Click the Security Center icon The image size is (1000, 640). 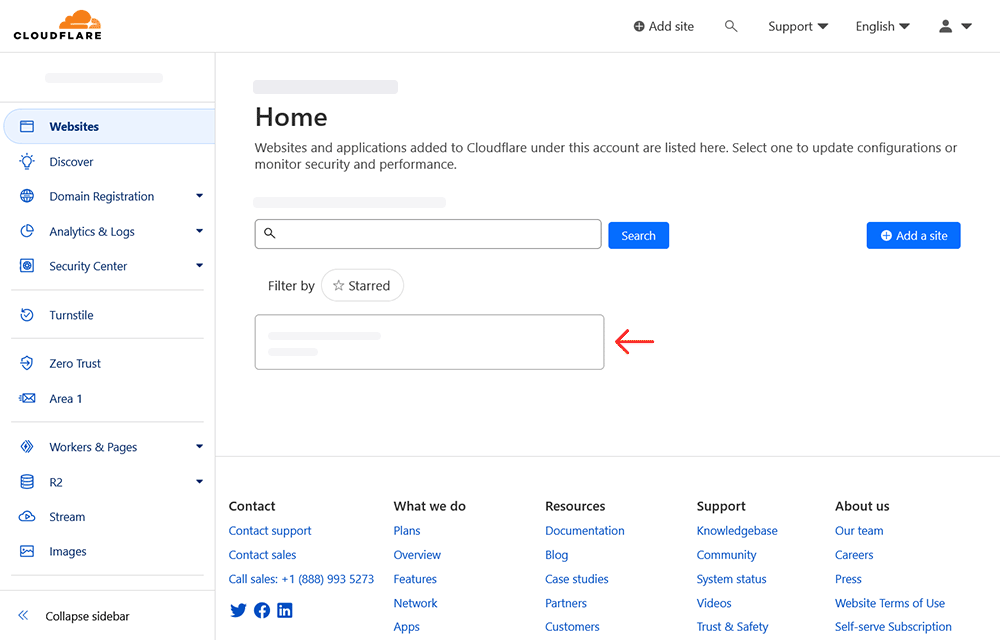point(27,265)
